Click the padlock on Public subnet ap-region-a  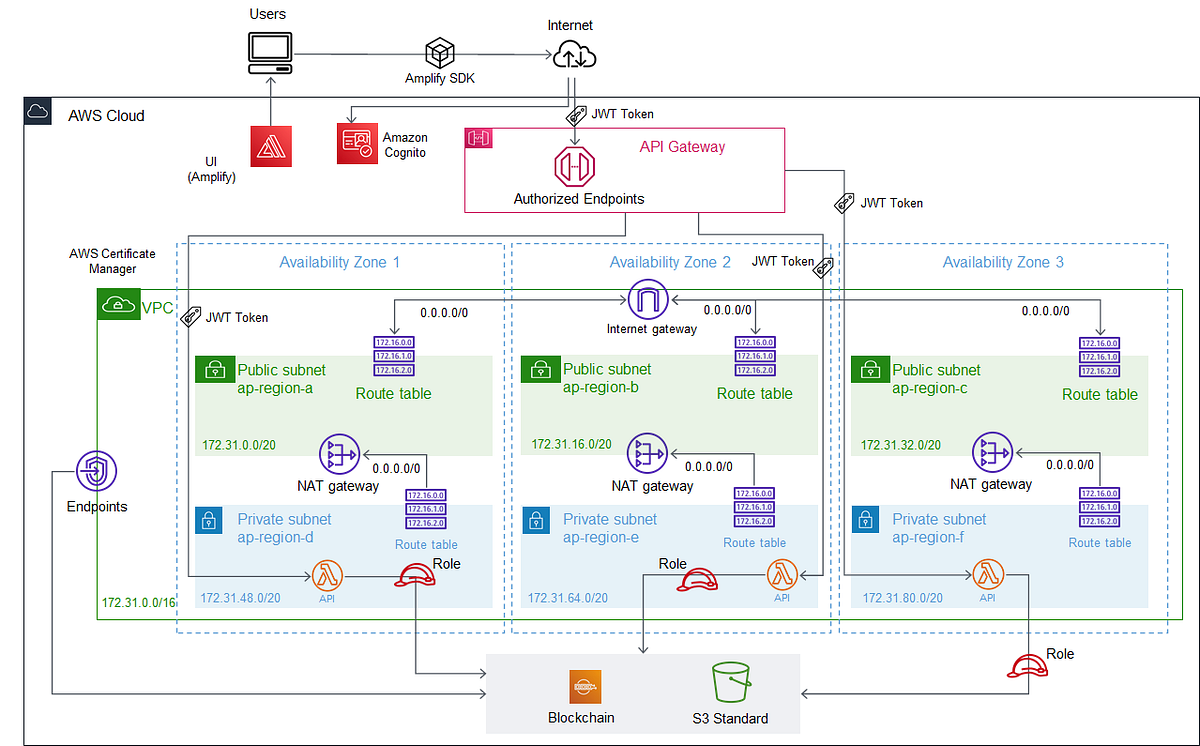[x=214, y=369]
